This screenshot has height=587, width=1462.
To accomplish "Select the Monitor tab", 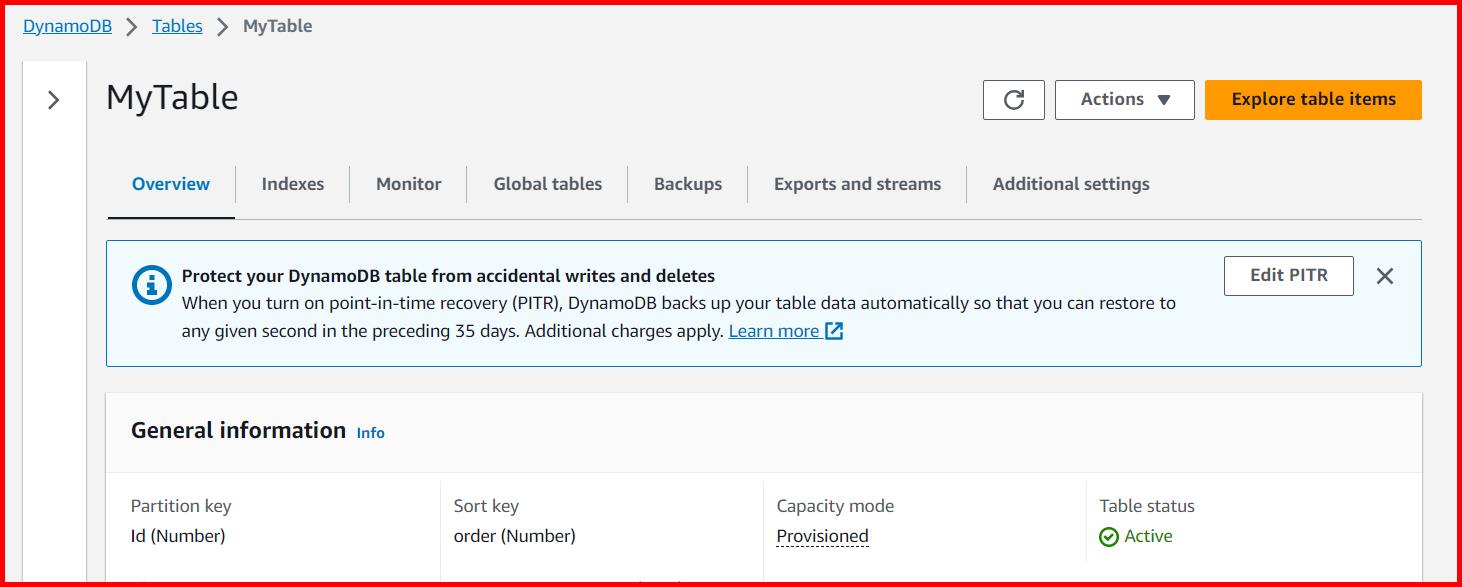I will [408, 183].
